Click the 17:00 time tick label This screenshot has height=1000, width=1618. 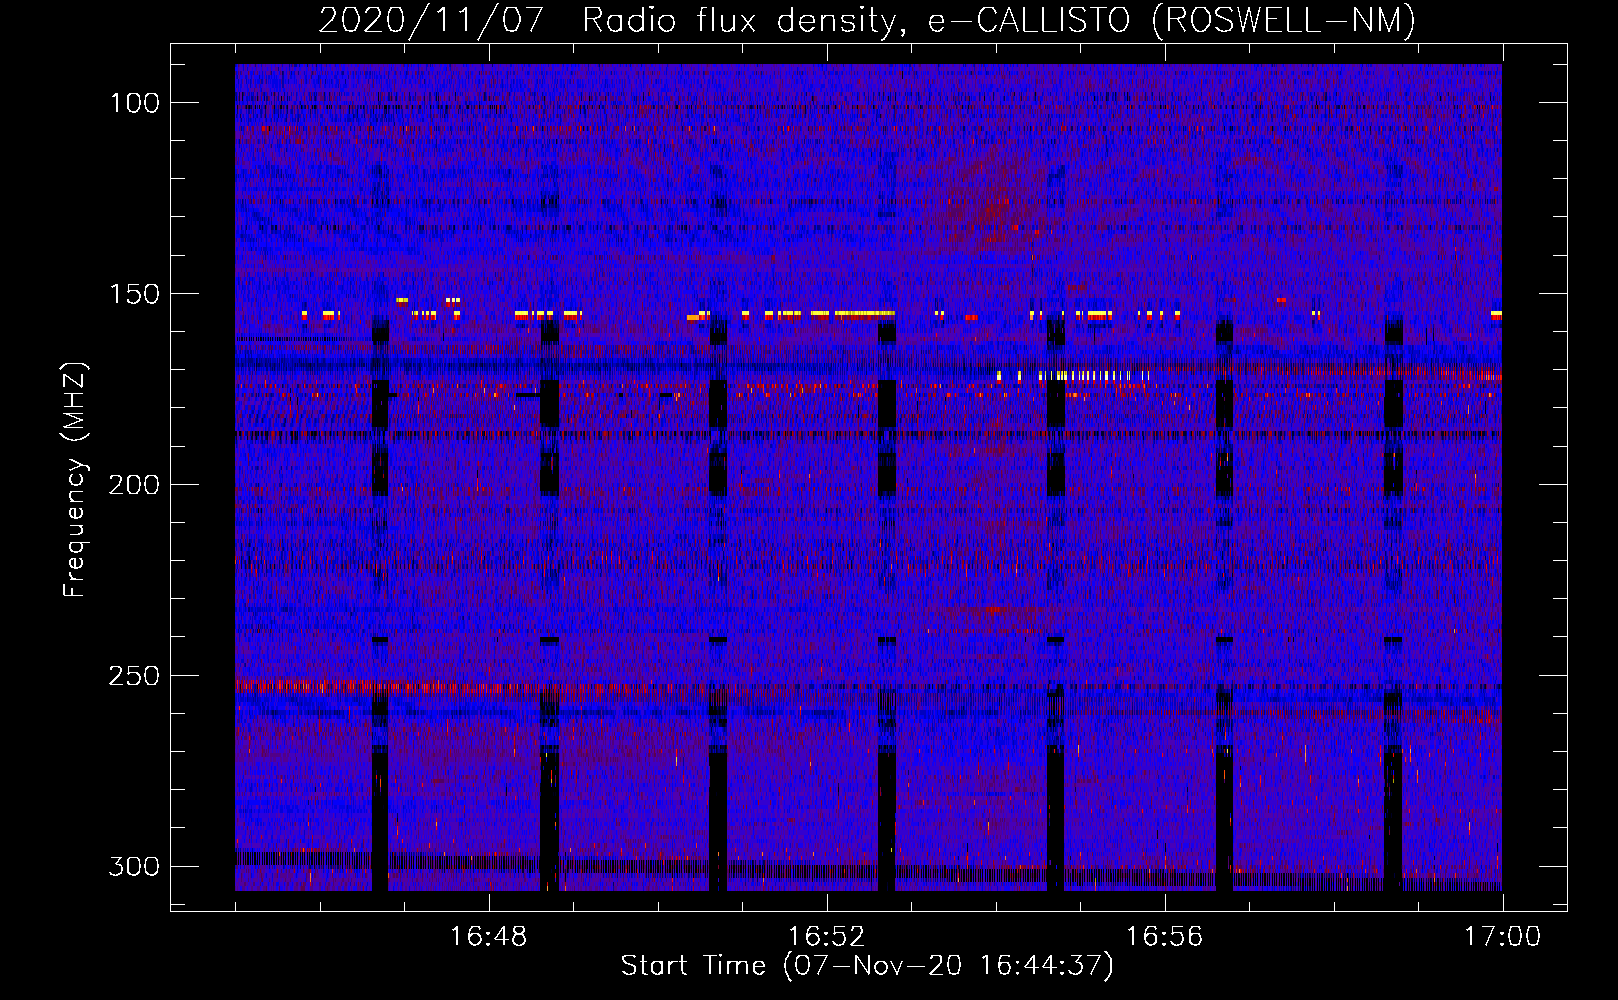point(1503,937)
